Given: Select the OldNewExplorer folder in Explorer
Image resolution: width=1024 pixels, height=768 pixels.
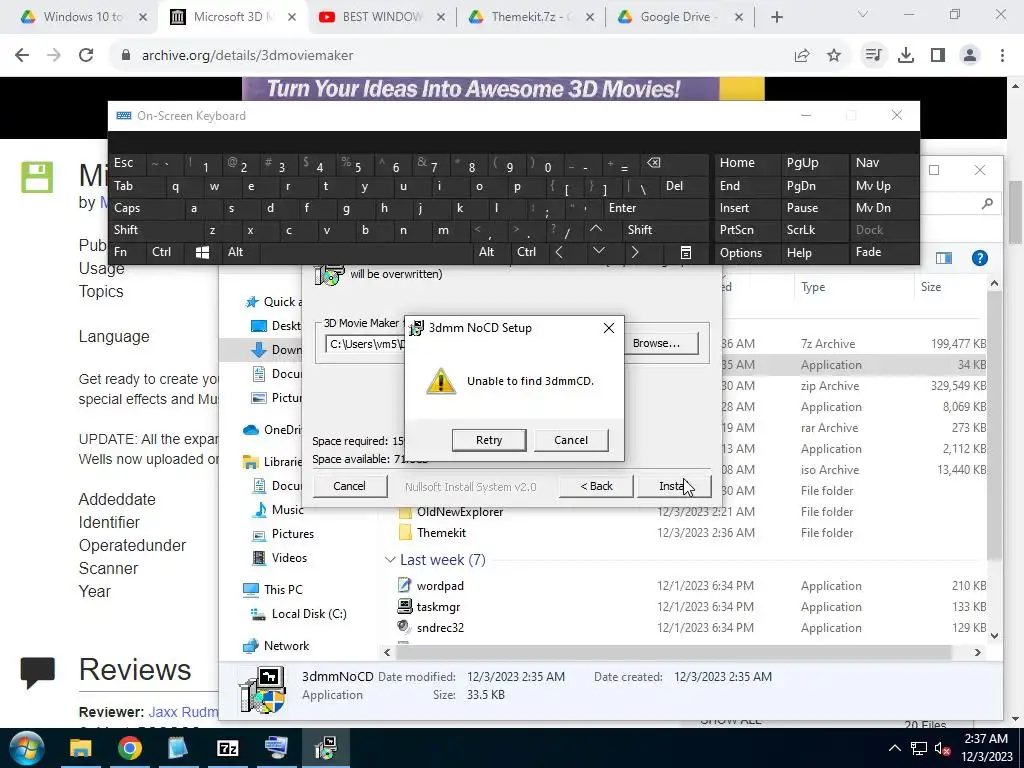Looking at the screenshot, I should (x=460, y=512).
